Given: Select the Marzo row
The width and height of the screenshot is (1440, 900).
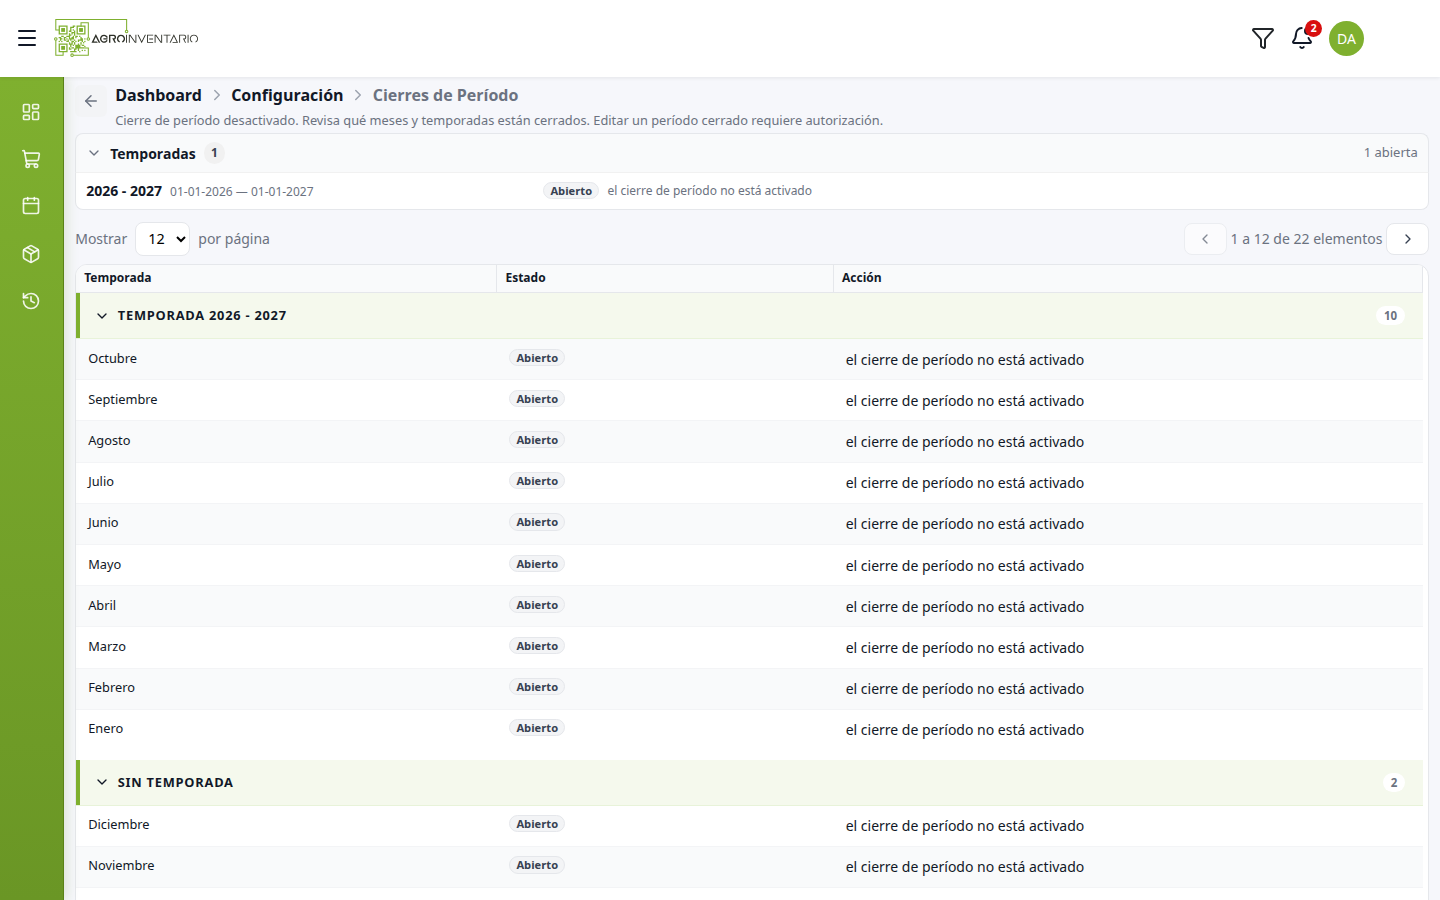Looking at the screenshot, I should [749, 647].
